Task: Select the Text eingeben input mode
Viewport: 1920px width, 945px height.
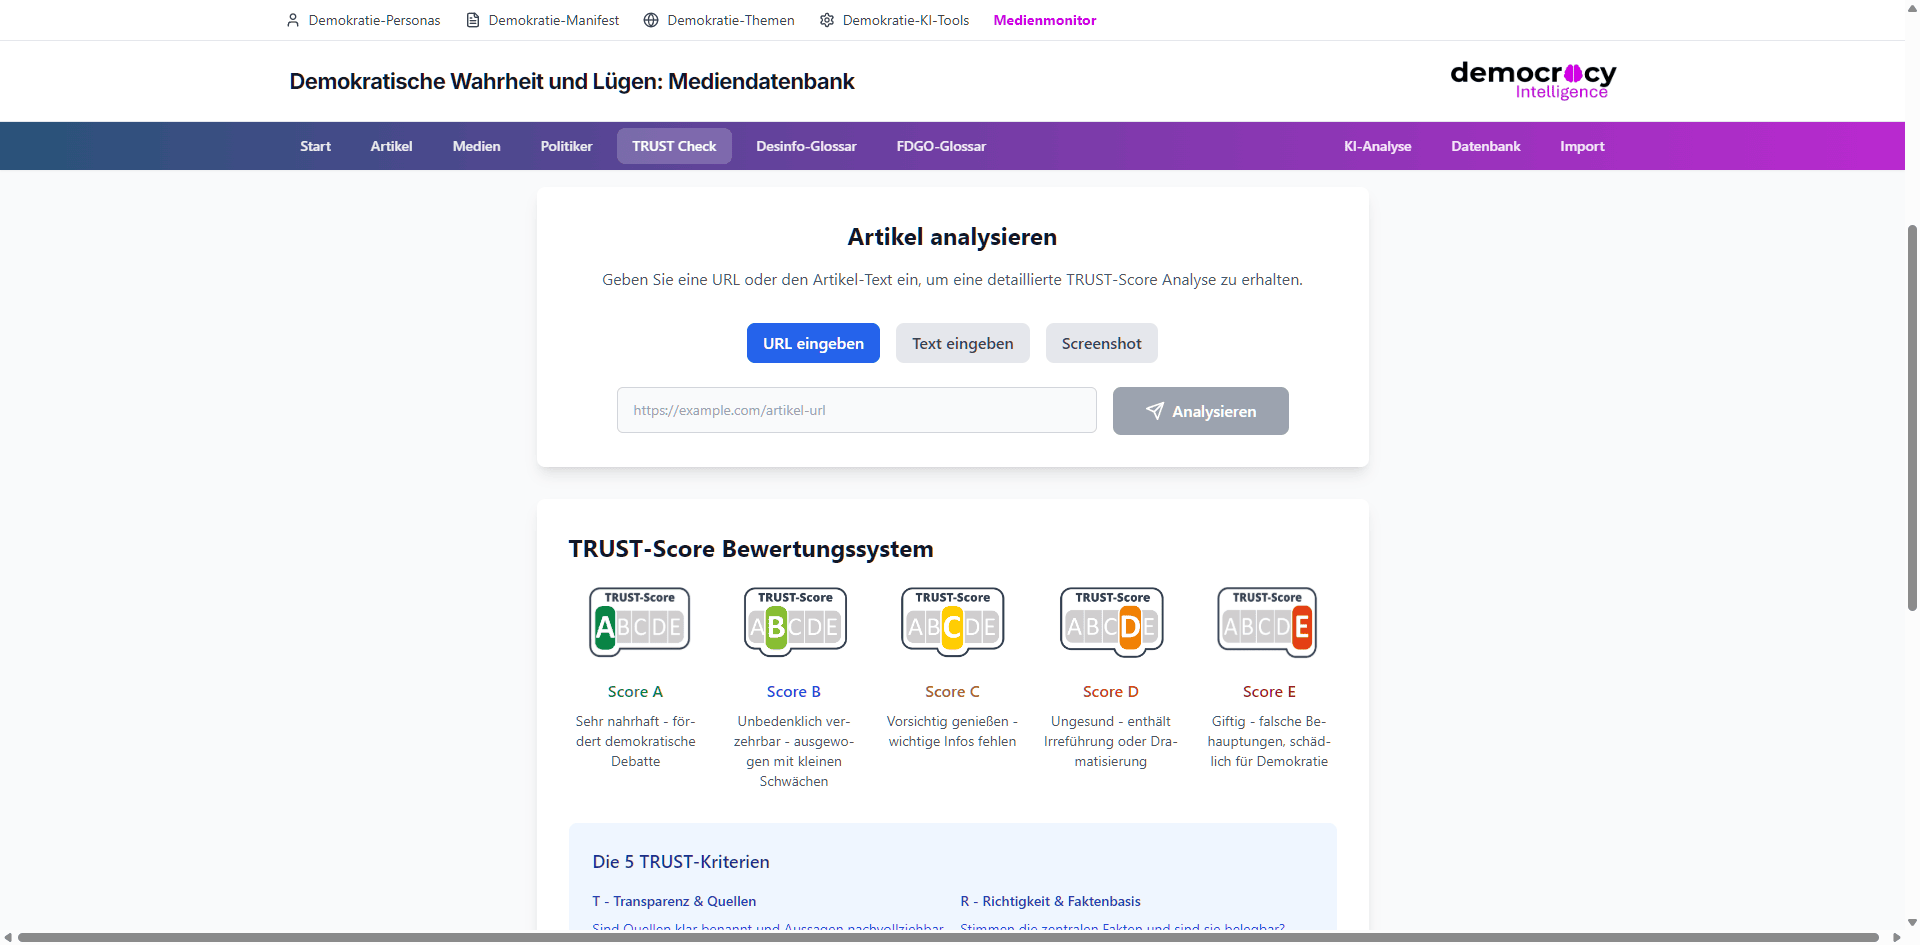Action: pyautogui.click(x=962, y=343)
